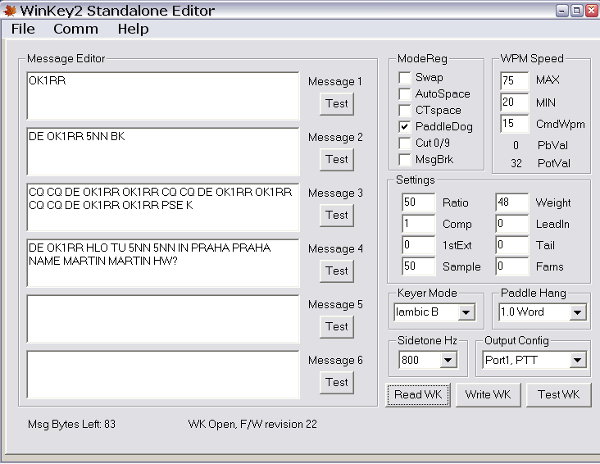The image size is (600, 464).
Task: Click the Message 2 text box with 5NN BK
Action: [x=163, y=151]
